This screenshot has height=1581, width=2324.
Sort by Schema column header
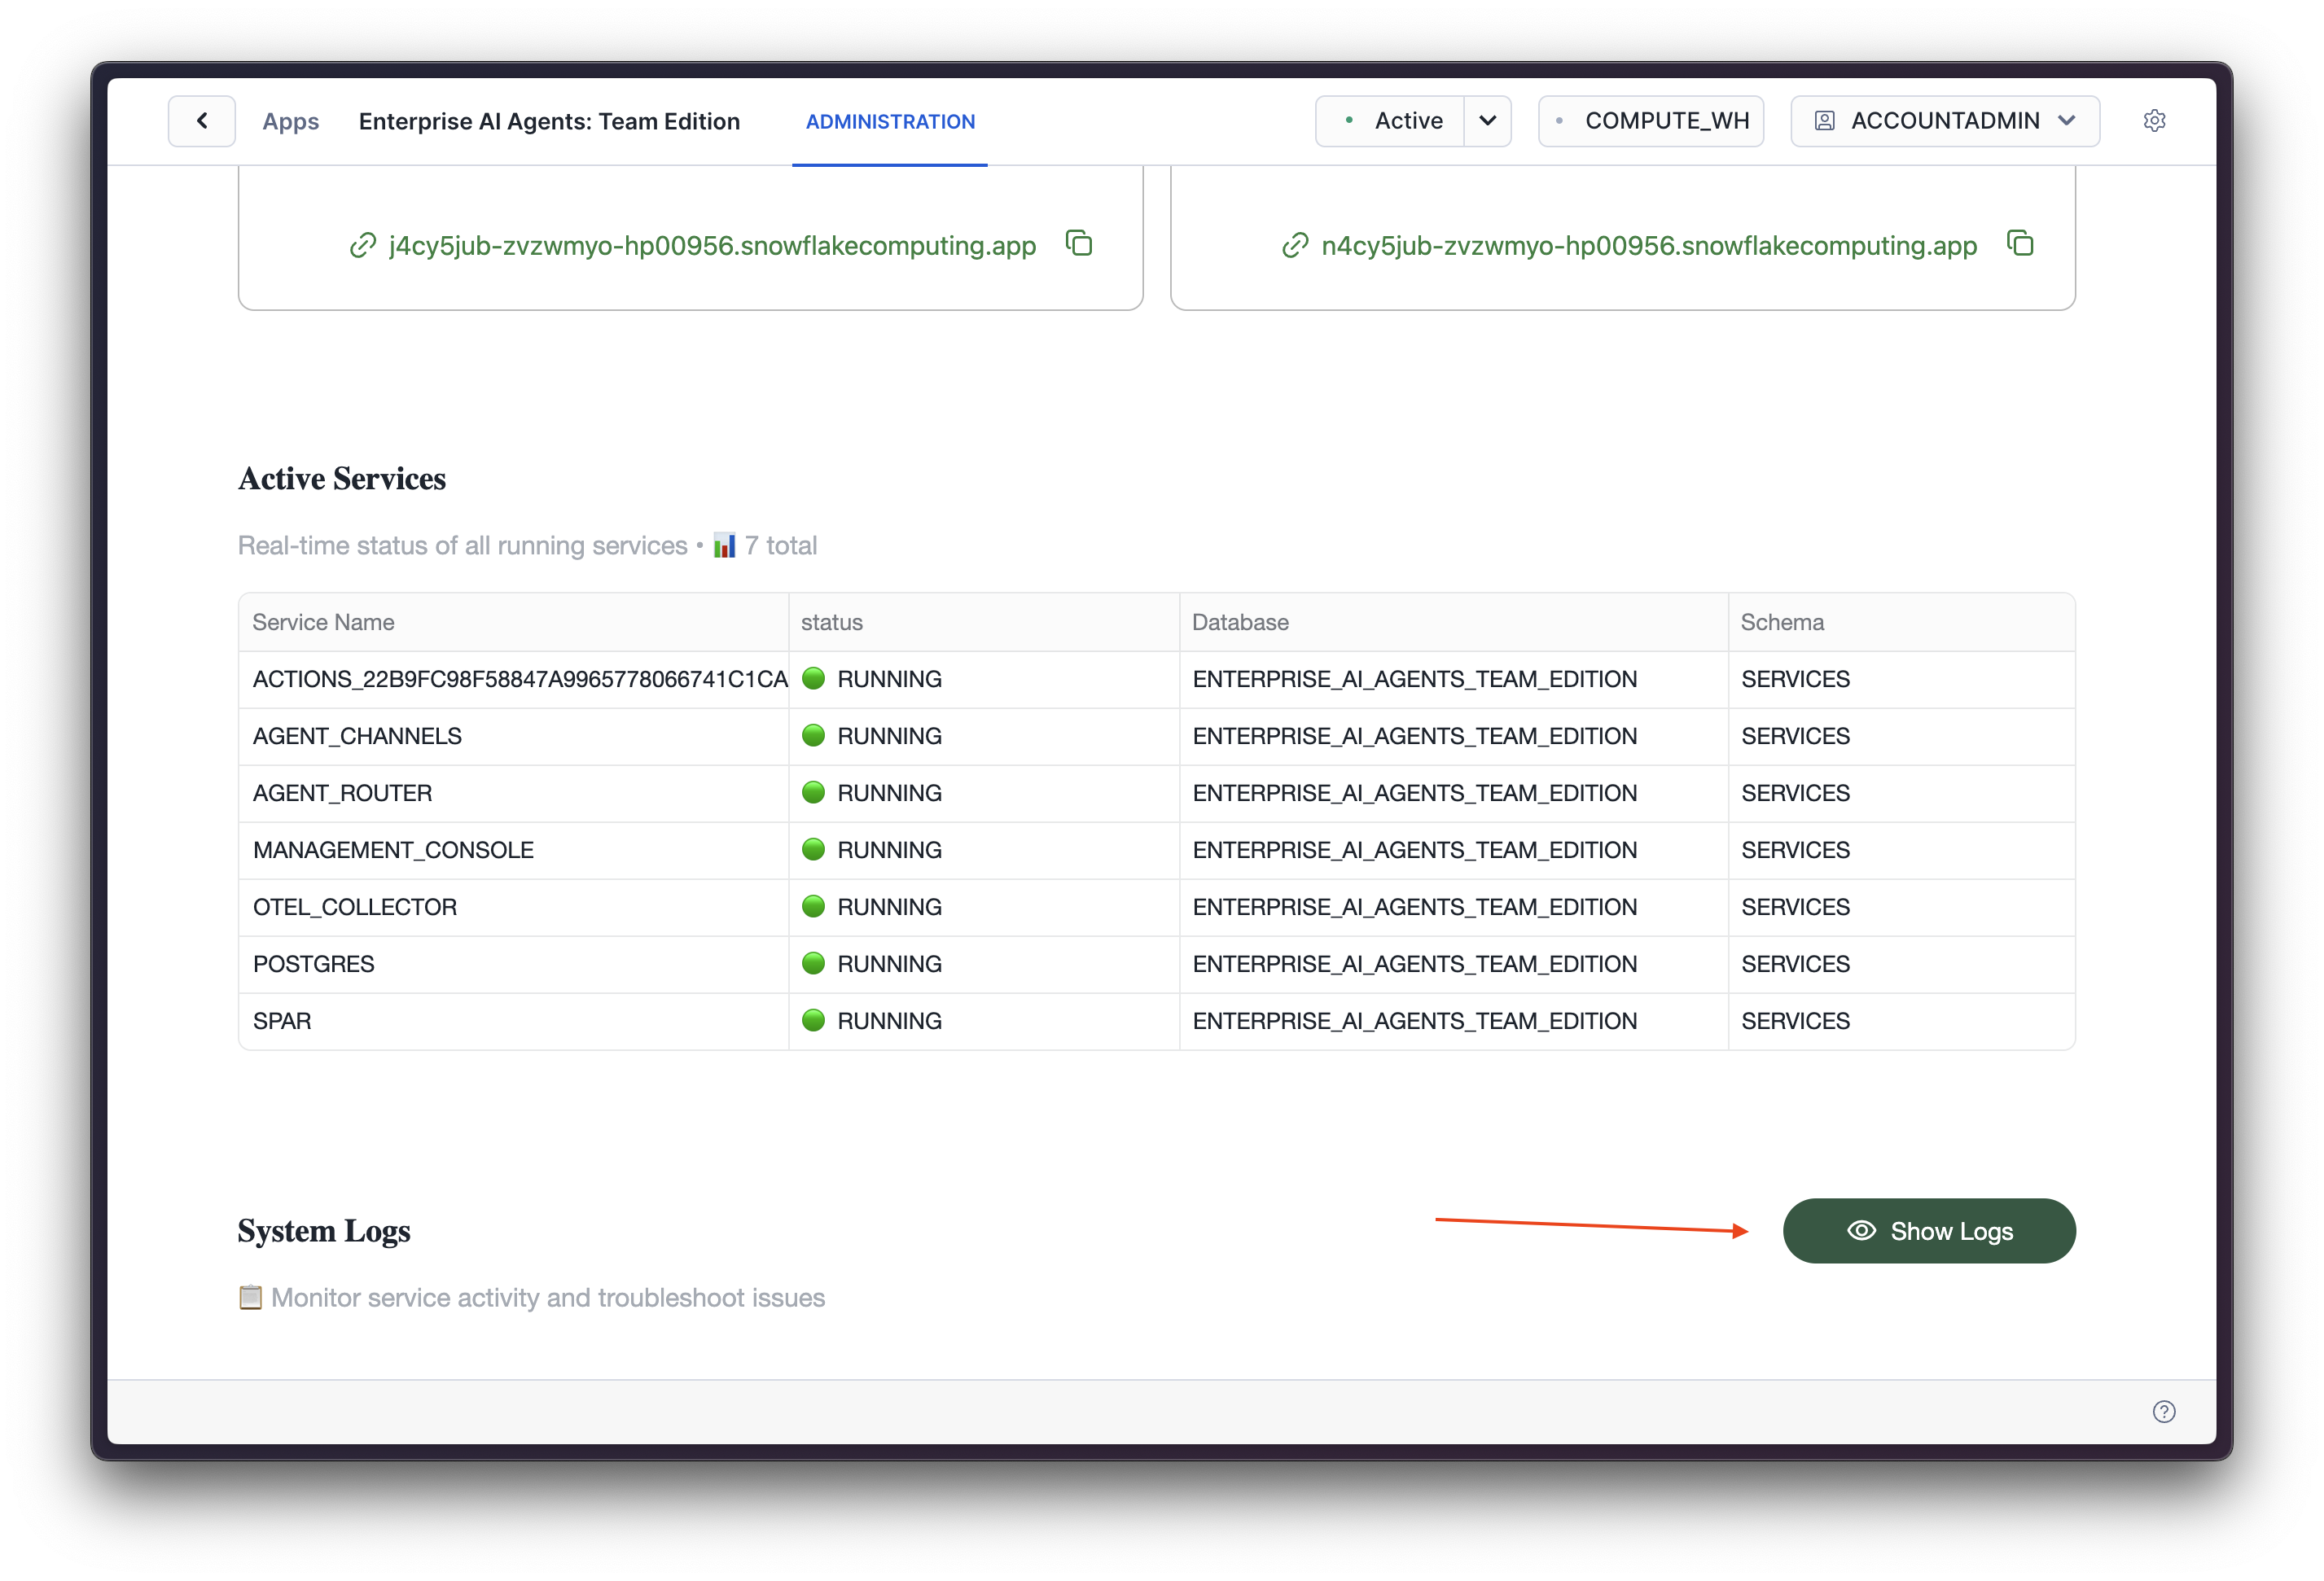tap(1901, 622)
